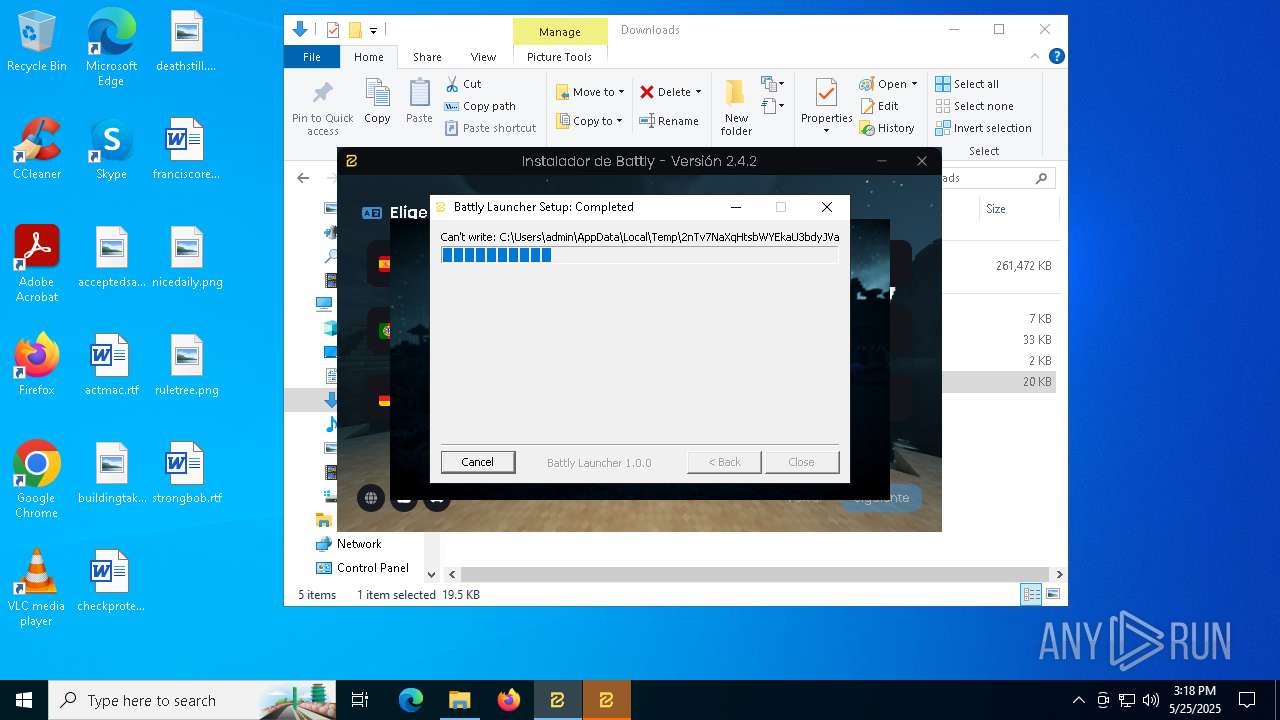
Task: Collapse the Explorer ribbon
Action: tap(1036, 57)
